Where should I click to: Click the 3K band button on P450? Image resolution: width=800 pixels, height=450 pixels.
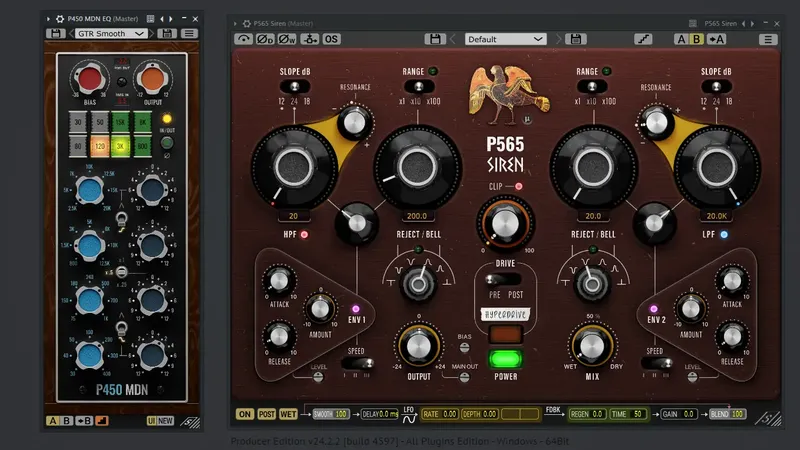(x=120, y=146)
